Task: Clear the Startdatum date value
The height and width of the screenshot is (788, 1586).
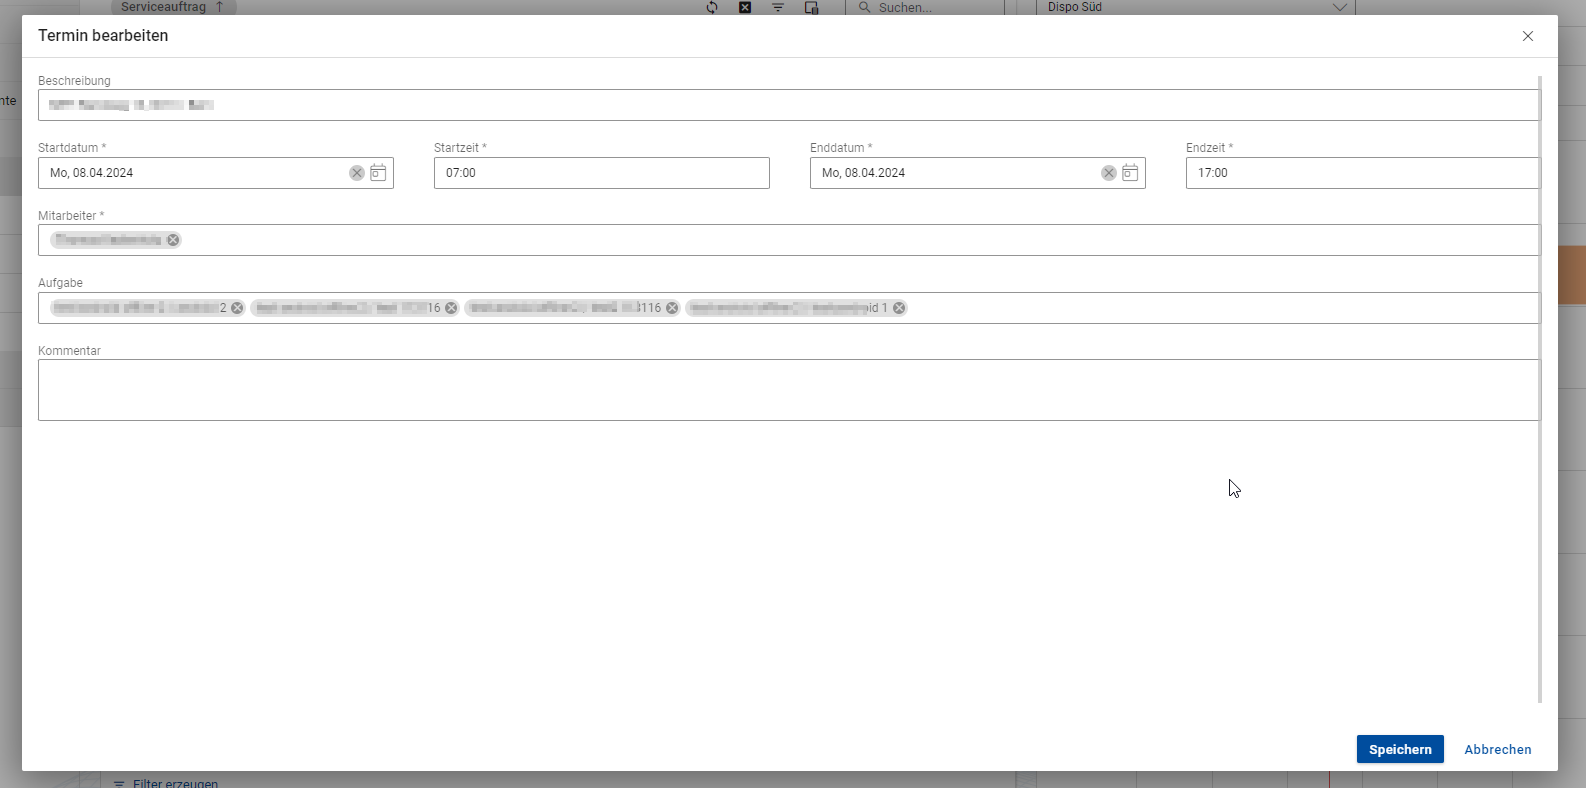Action: click(x=357, y=173)
